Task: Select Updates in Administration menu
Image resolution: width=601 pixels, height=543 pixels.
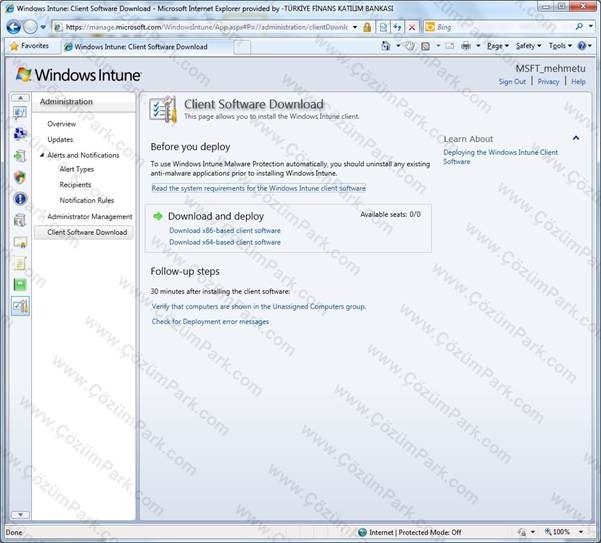Action: click(60, 139)
